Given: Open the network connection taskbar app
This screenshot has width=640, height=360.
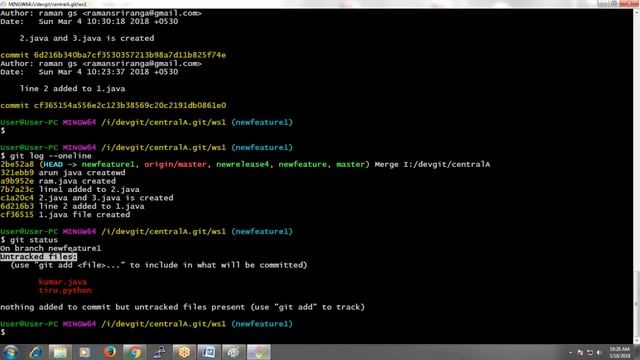Looking at the screenshot, I should tap(159, 352).
